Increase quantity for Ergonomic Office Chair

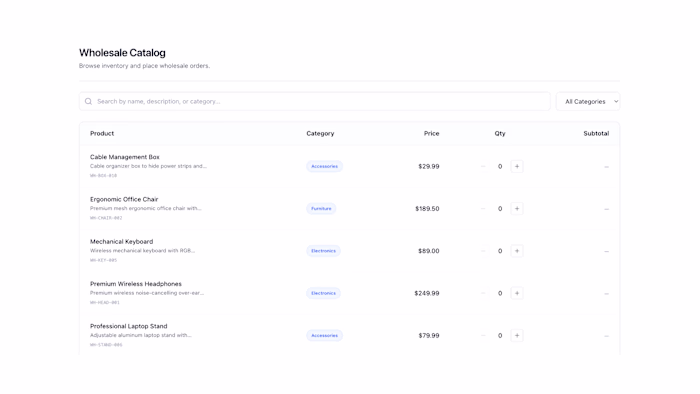tap(517, 208)
